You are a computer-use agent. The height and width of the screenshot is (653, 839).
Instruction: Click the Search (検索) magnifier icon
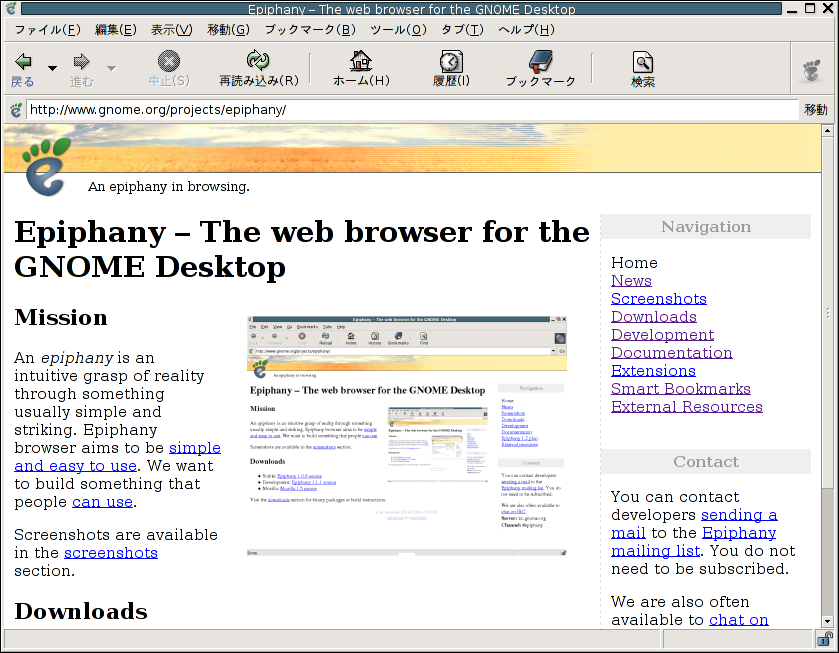click(643, 62)
